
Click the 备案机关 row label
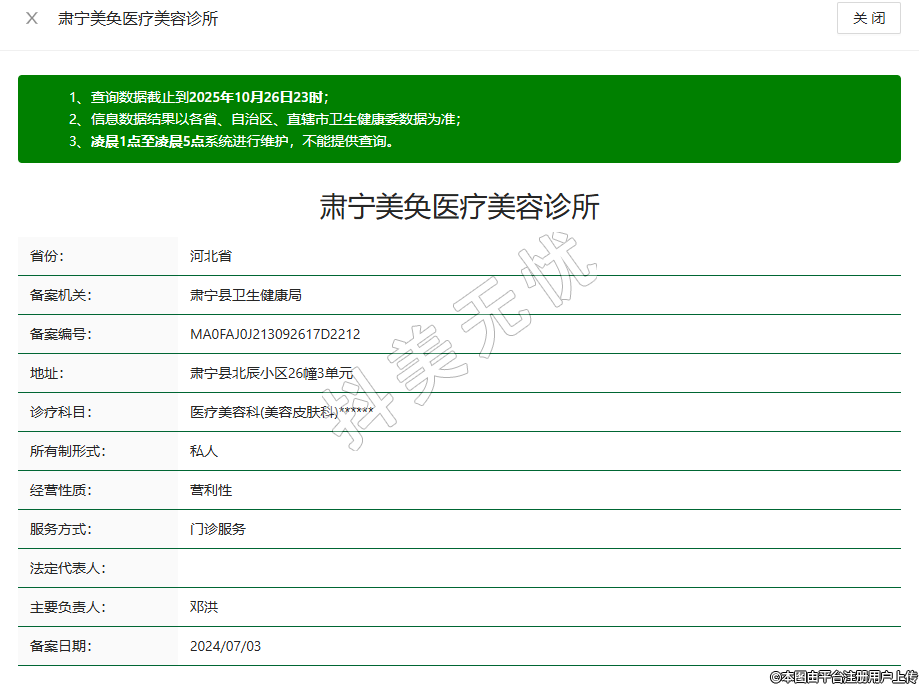point(61,295)
